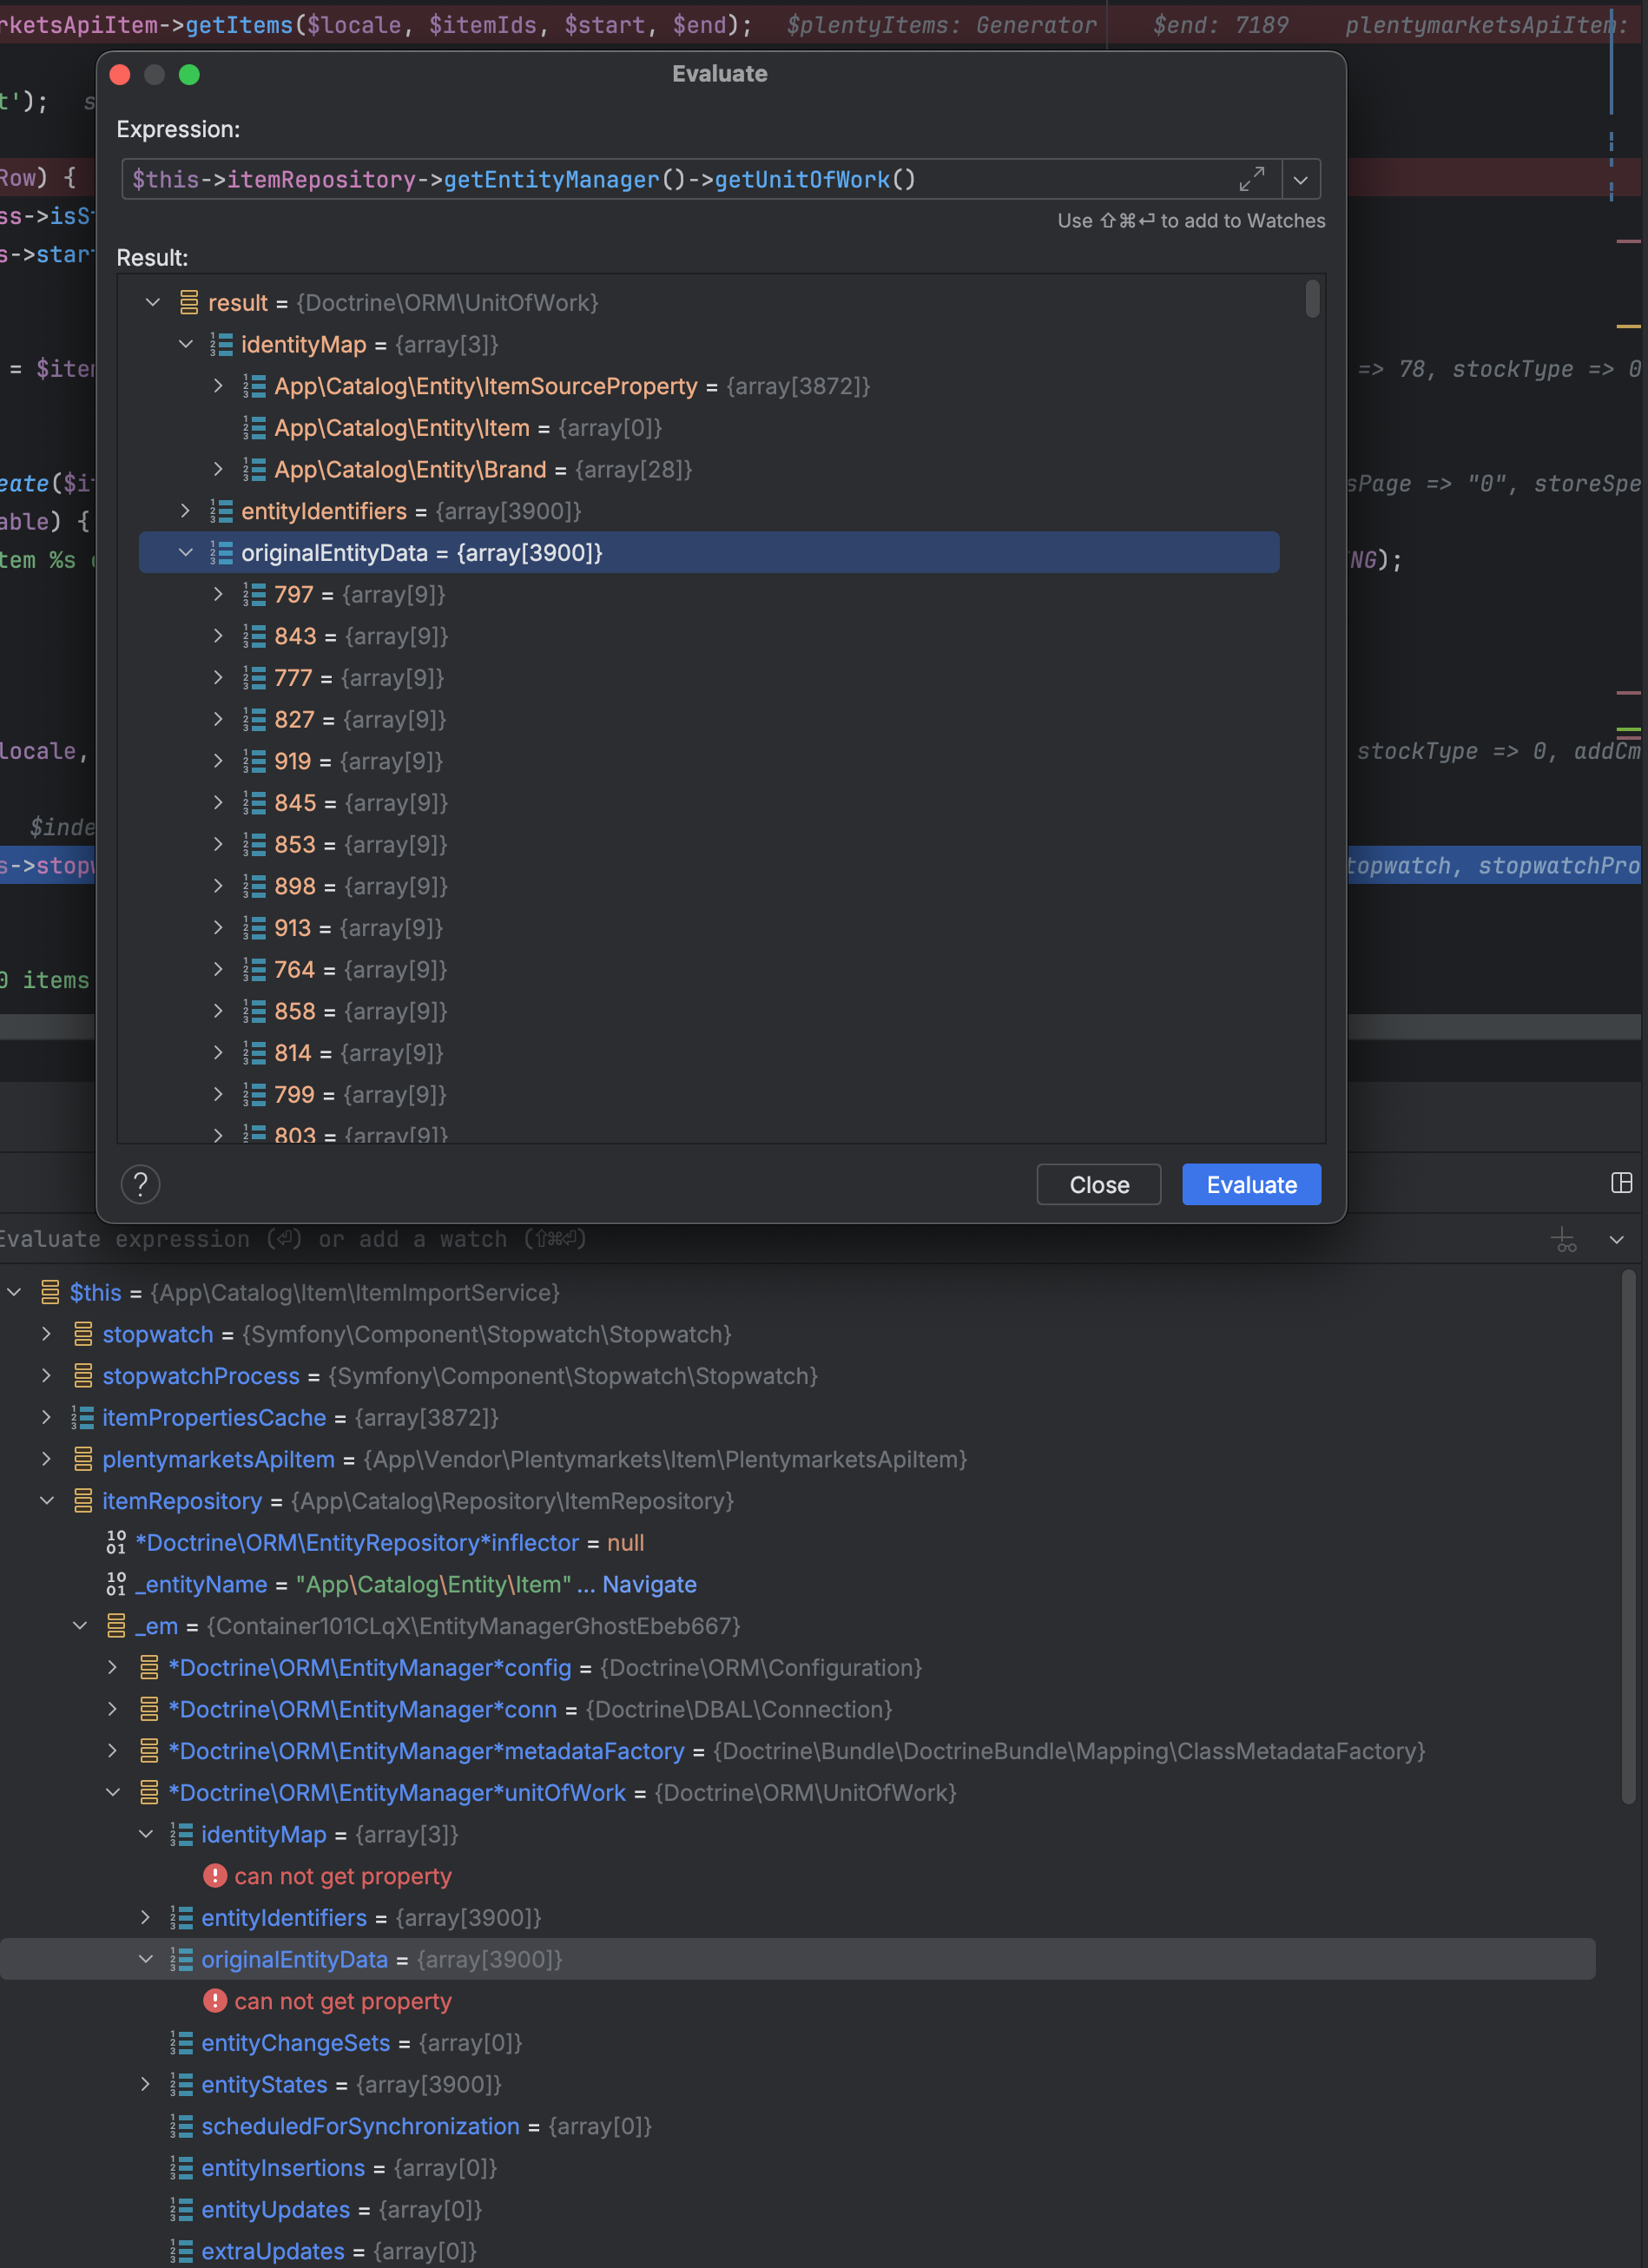
Task: Select the entityInsertions row
Action: [797, 2168]
